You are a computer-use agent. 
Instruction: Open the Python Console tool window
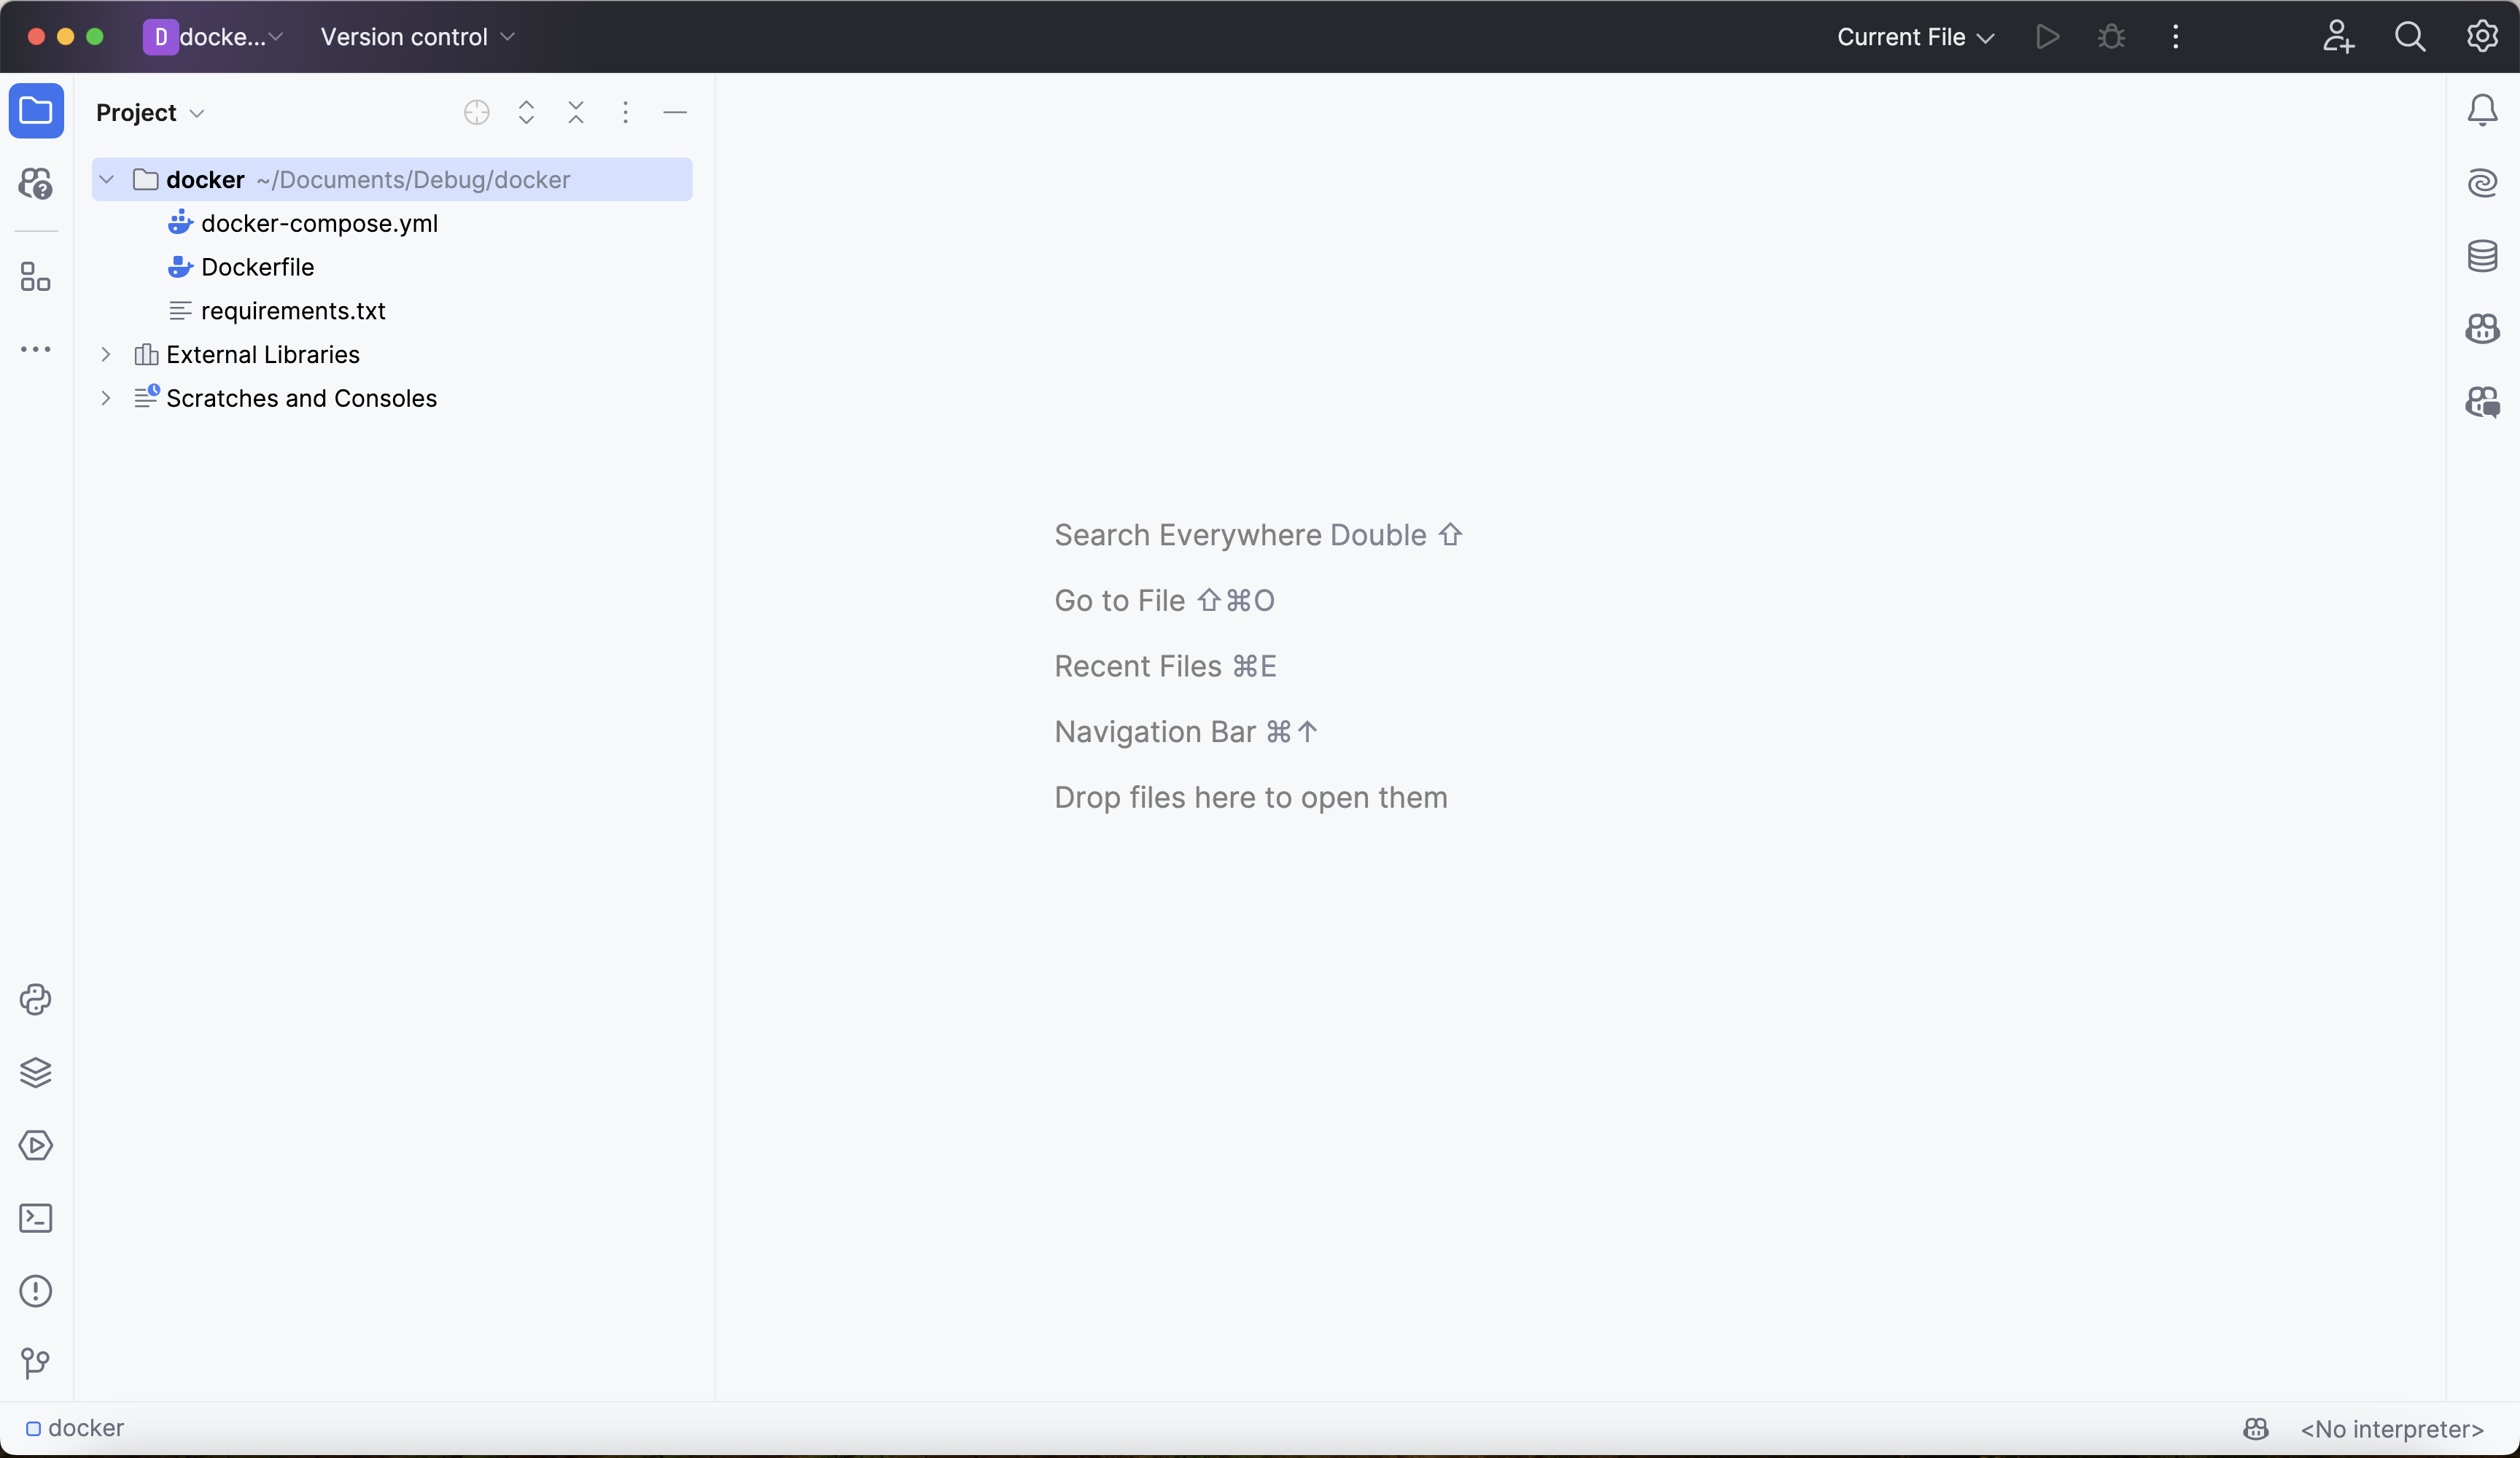36,999
